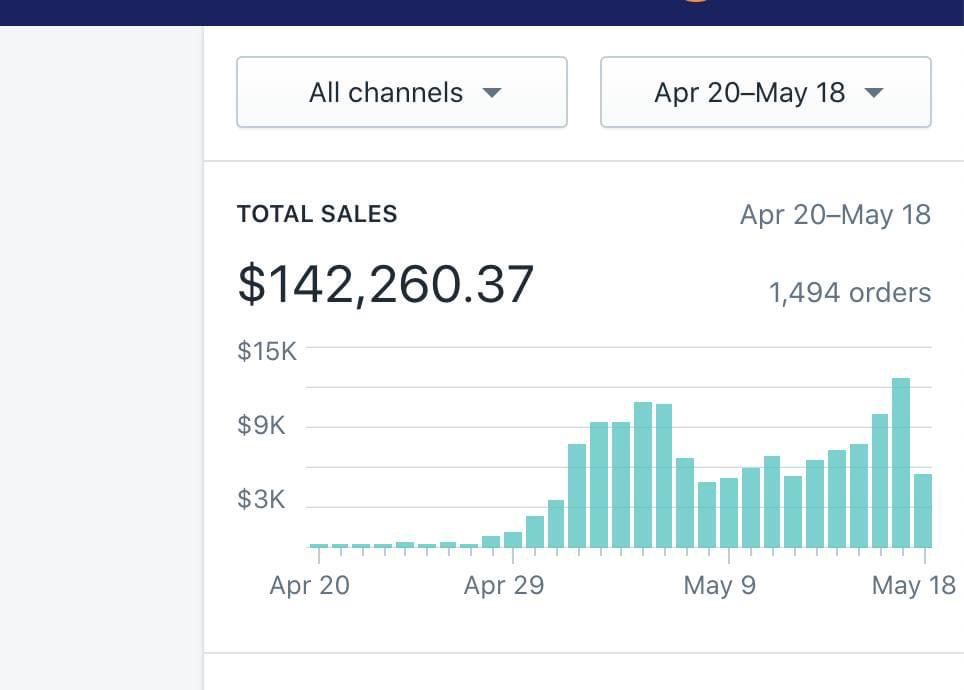964x690 pixels.
Task: Open the Apr 20–May 18 date range dropdown
Action: 765,92
